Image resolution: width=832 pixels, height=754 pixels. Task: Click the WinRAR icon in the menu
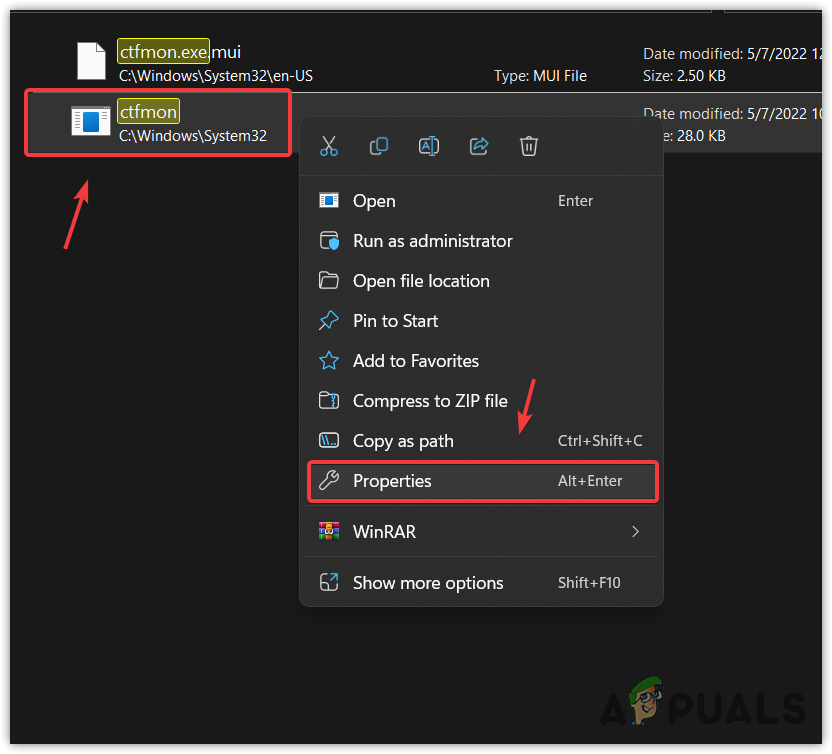(x=329, y=531)
